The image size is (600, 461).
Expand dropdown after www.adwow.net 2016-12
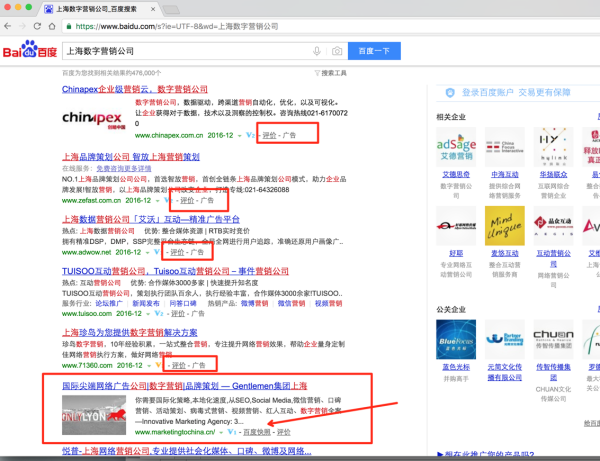click(x=147, y=252)
